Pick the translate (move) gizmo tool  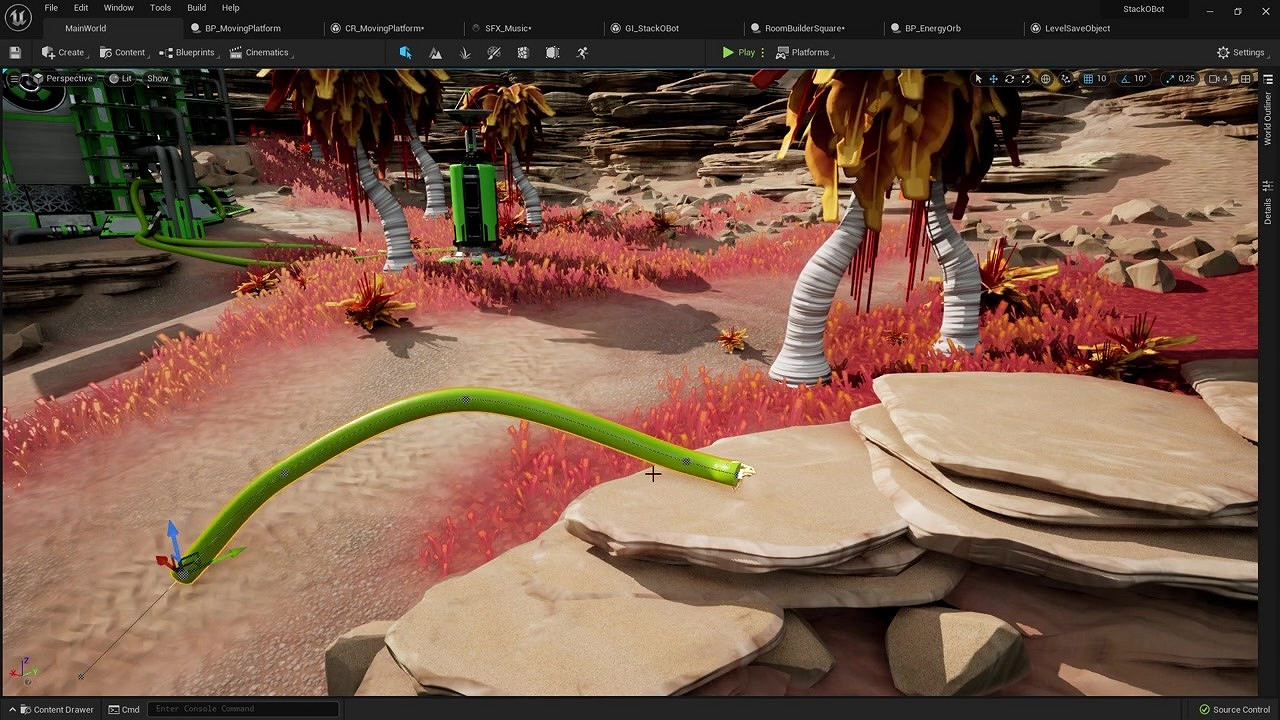993,78
